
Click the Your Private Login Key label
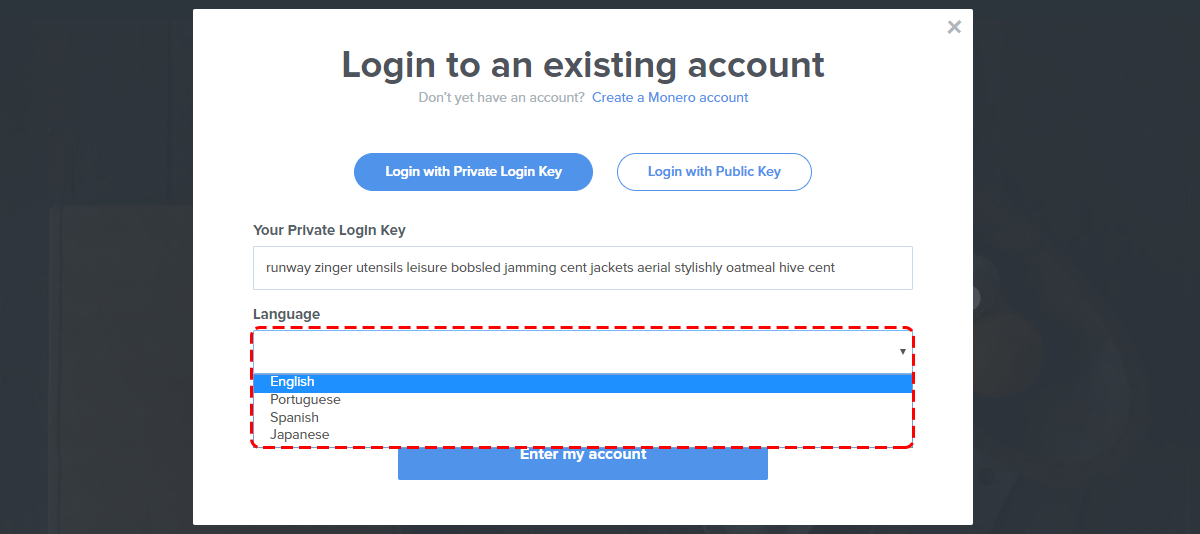pos(329,230)
